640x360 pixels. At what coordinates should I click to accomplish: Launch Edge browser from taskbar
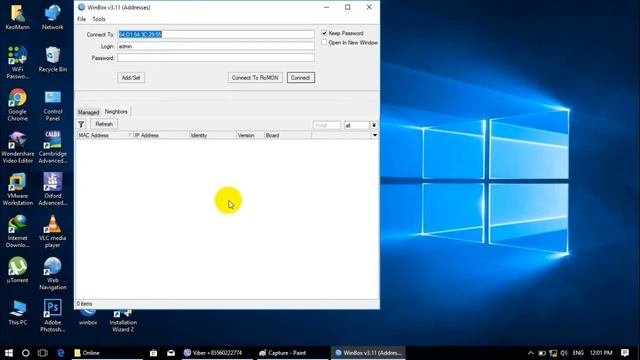pos(60,353)
